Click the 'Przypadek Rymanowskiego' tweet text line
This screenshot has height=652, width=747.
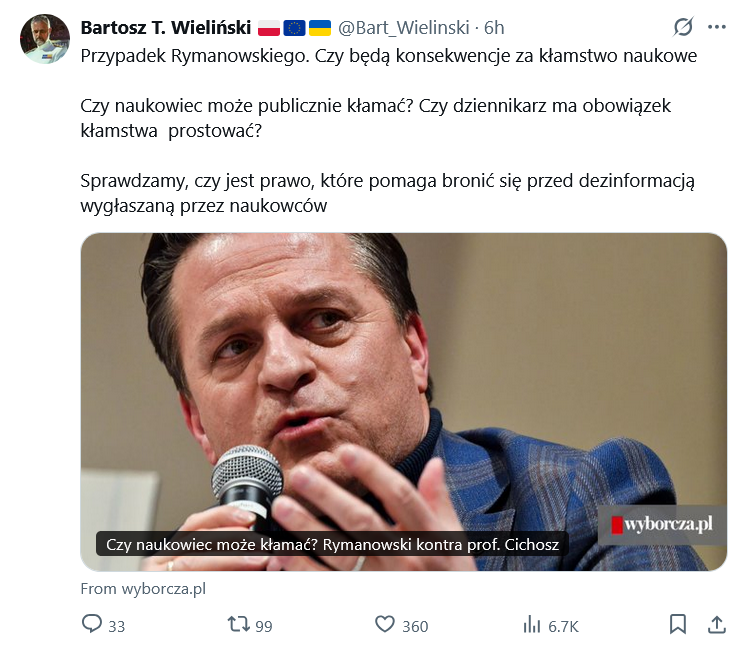388,56
